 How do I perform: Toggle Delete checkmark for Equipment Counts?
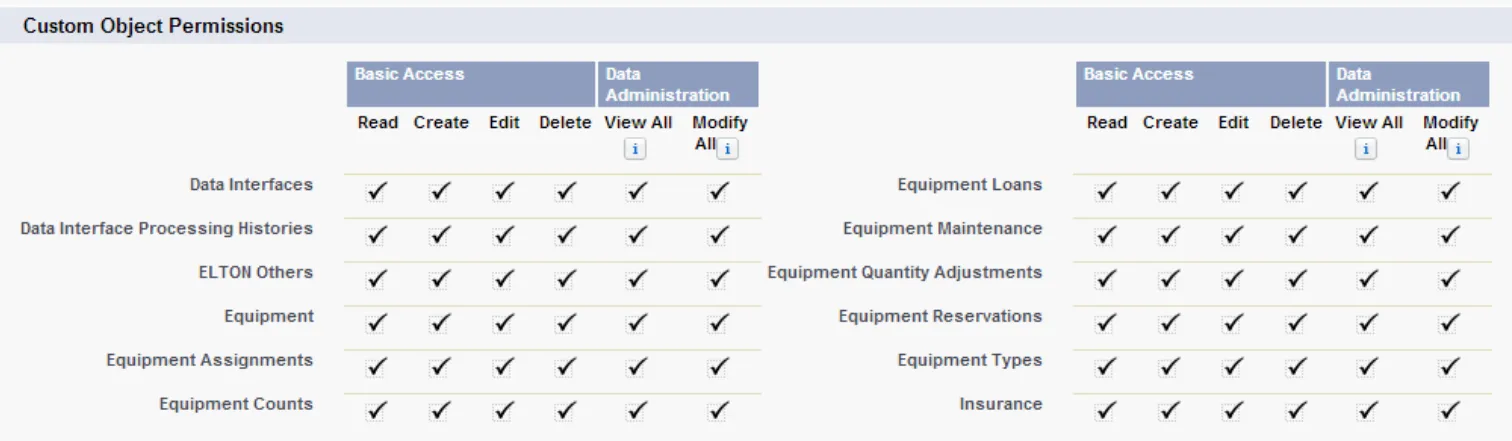566,411
